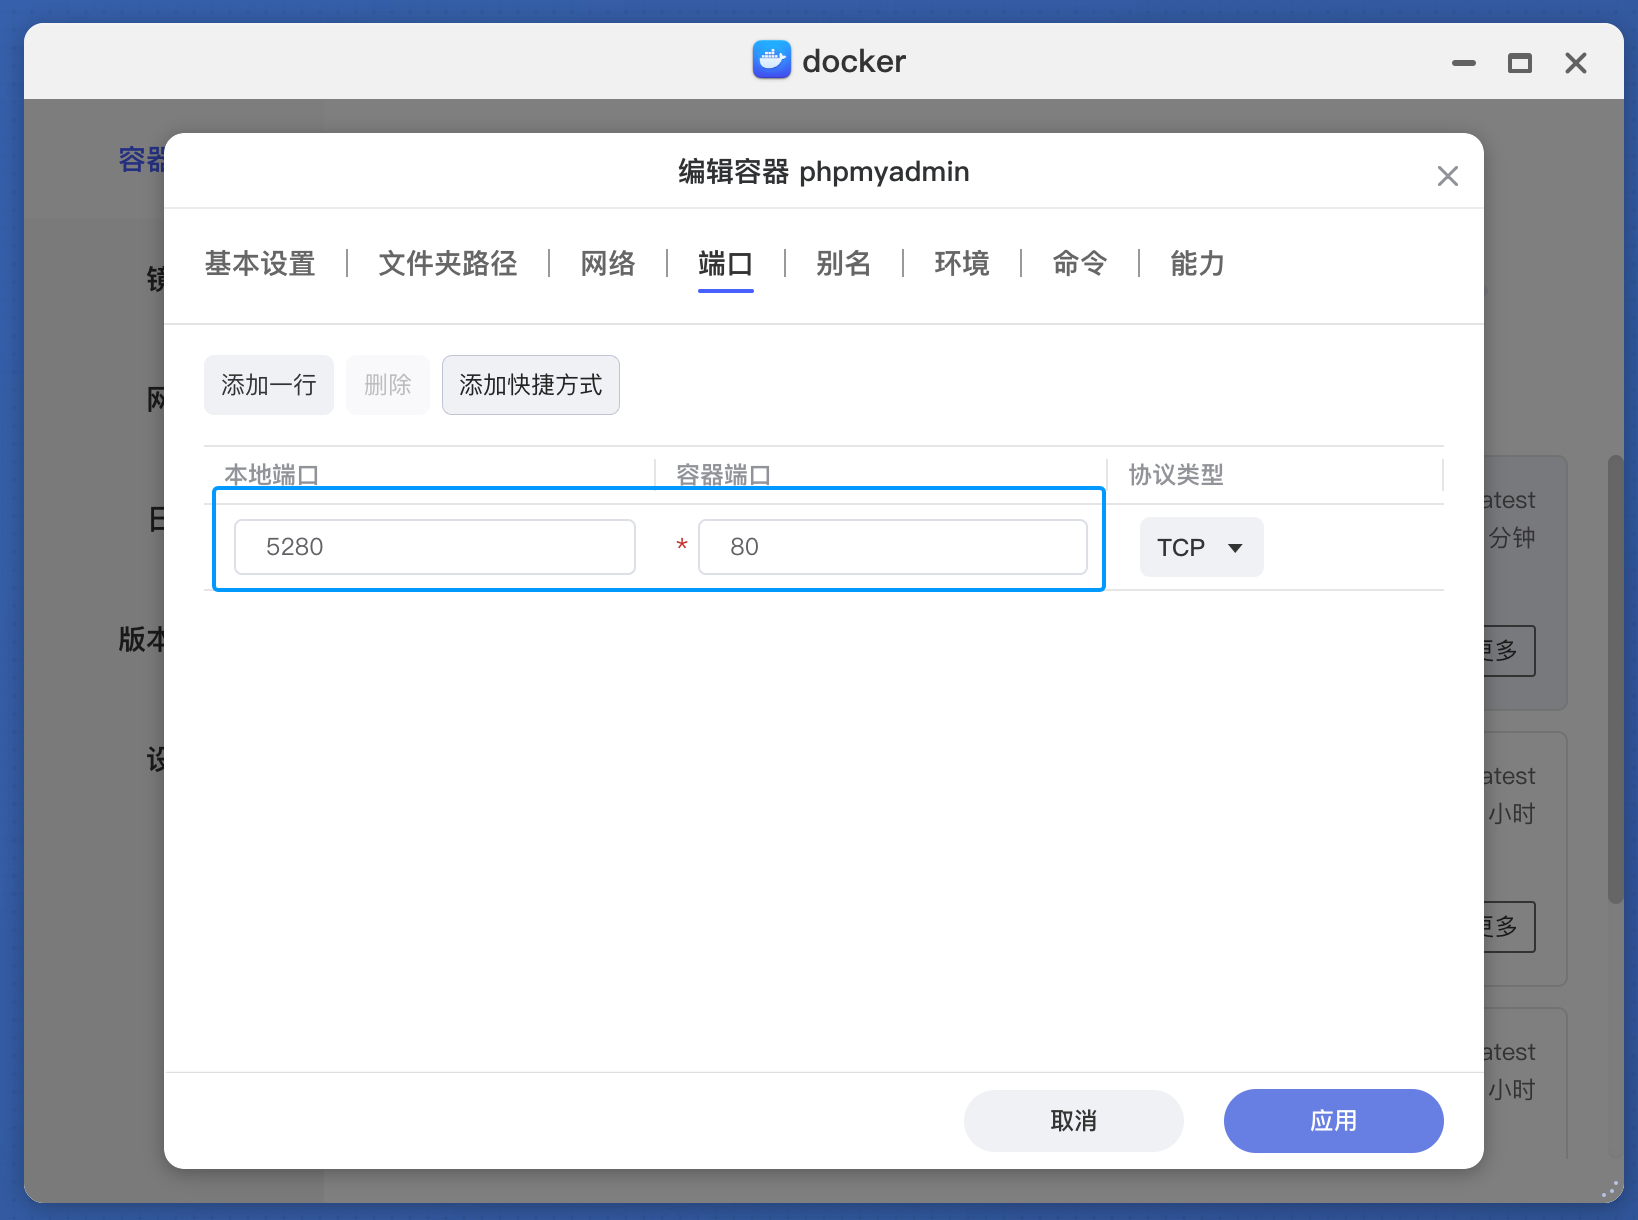The width and height of the screenshot is (1638, 1220).
Task: Close the edit container phpmyadmin dialog
Action: pyautogui.click(x=1447, y=176)
